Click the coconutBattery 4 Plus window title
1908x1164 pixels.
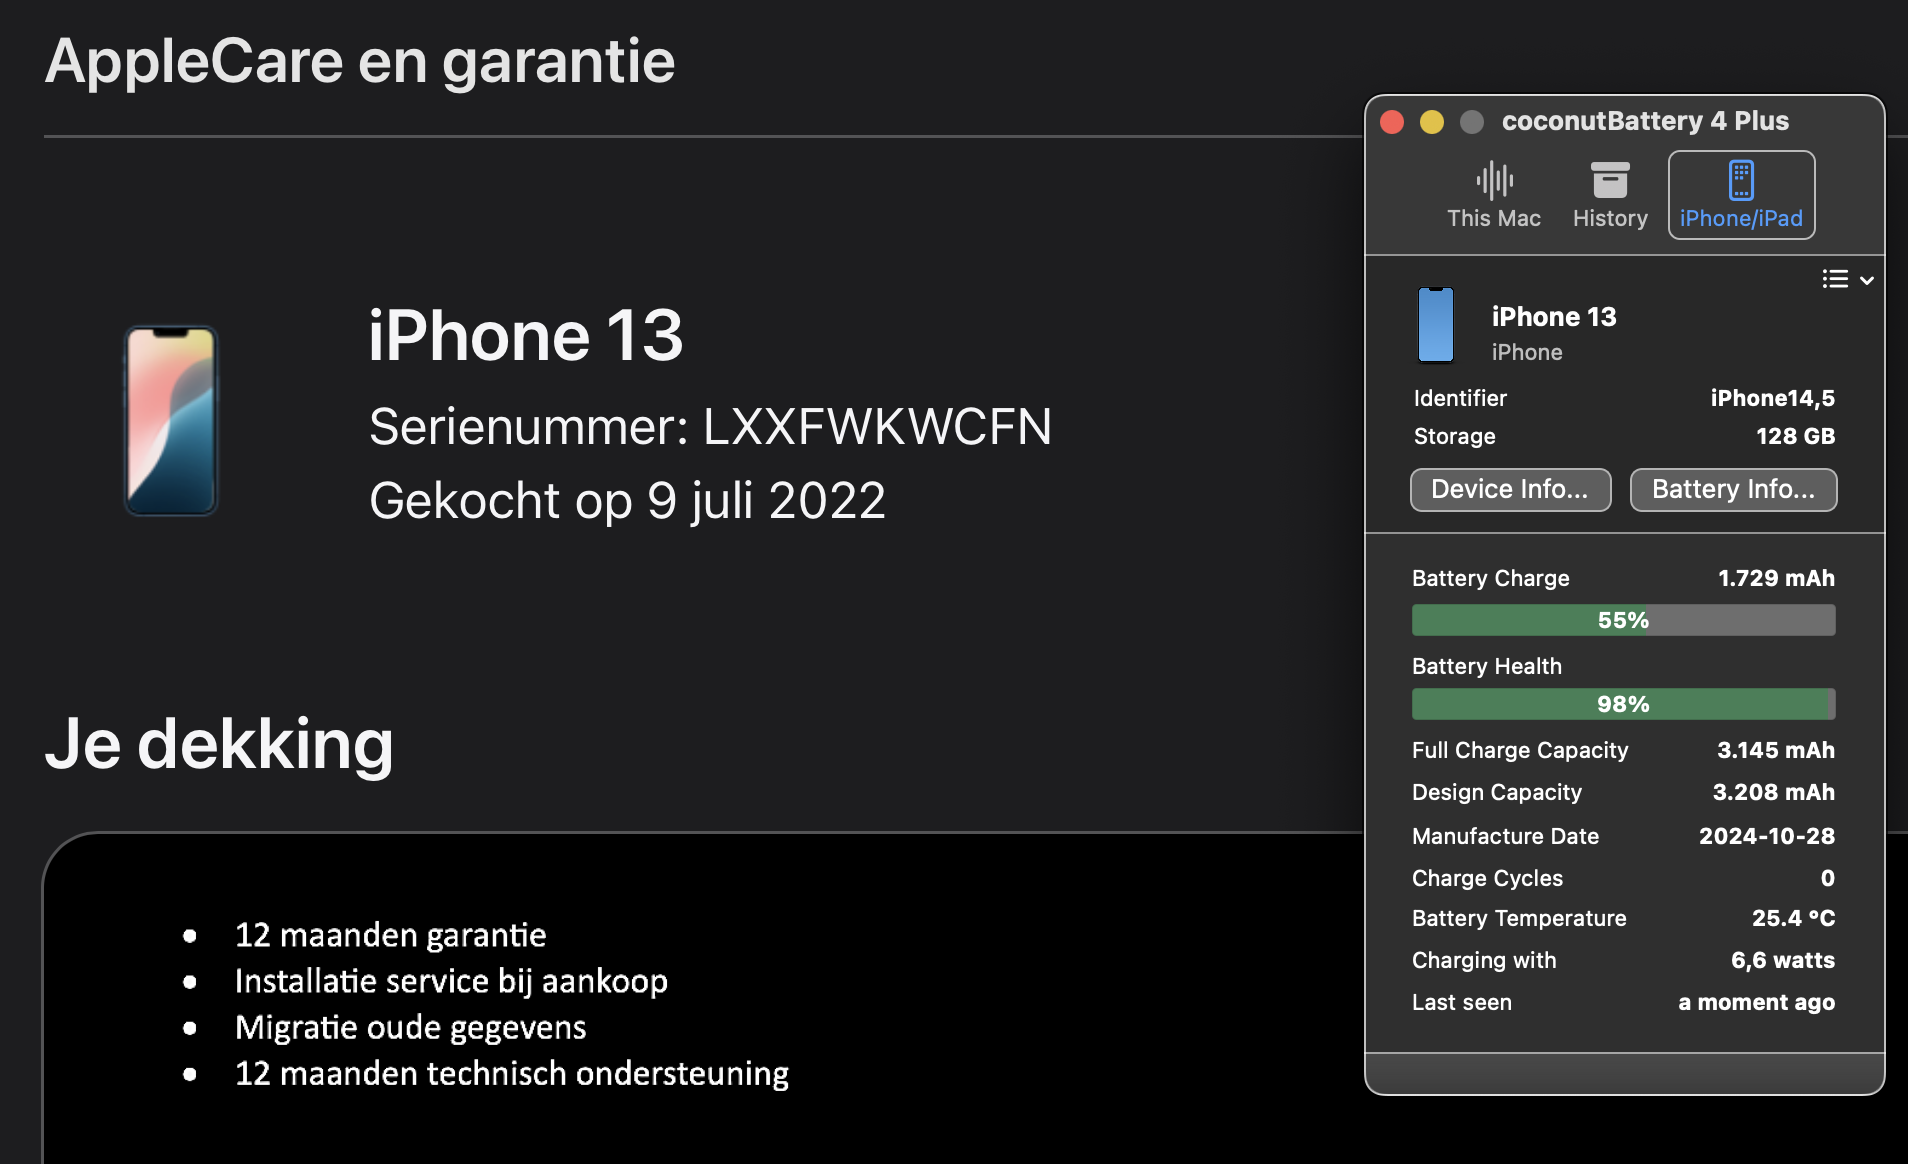1645,121
